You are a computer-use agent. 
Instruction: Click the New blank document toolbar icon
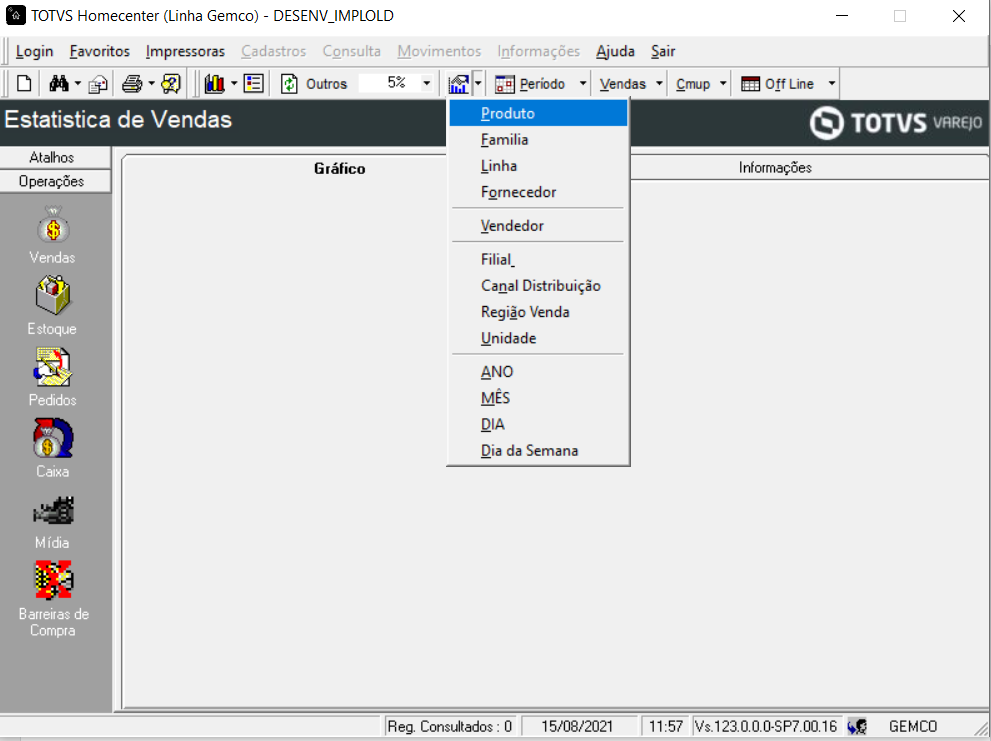[24, 83]
